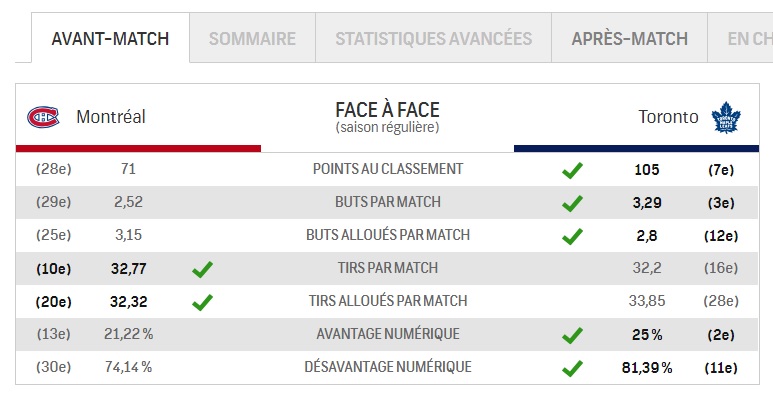Click Toronto's 105 points value
This screenshot has height=399, width=773.
pos(647,170)
